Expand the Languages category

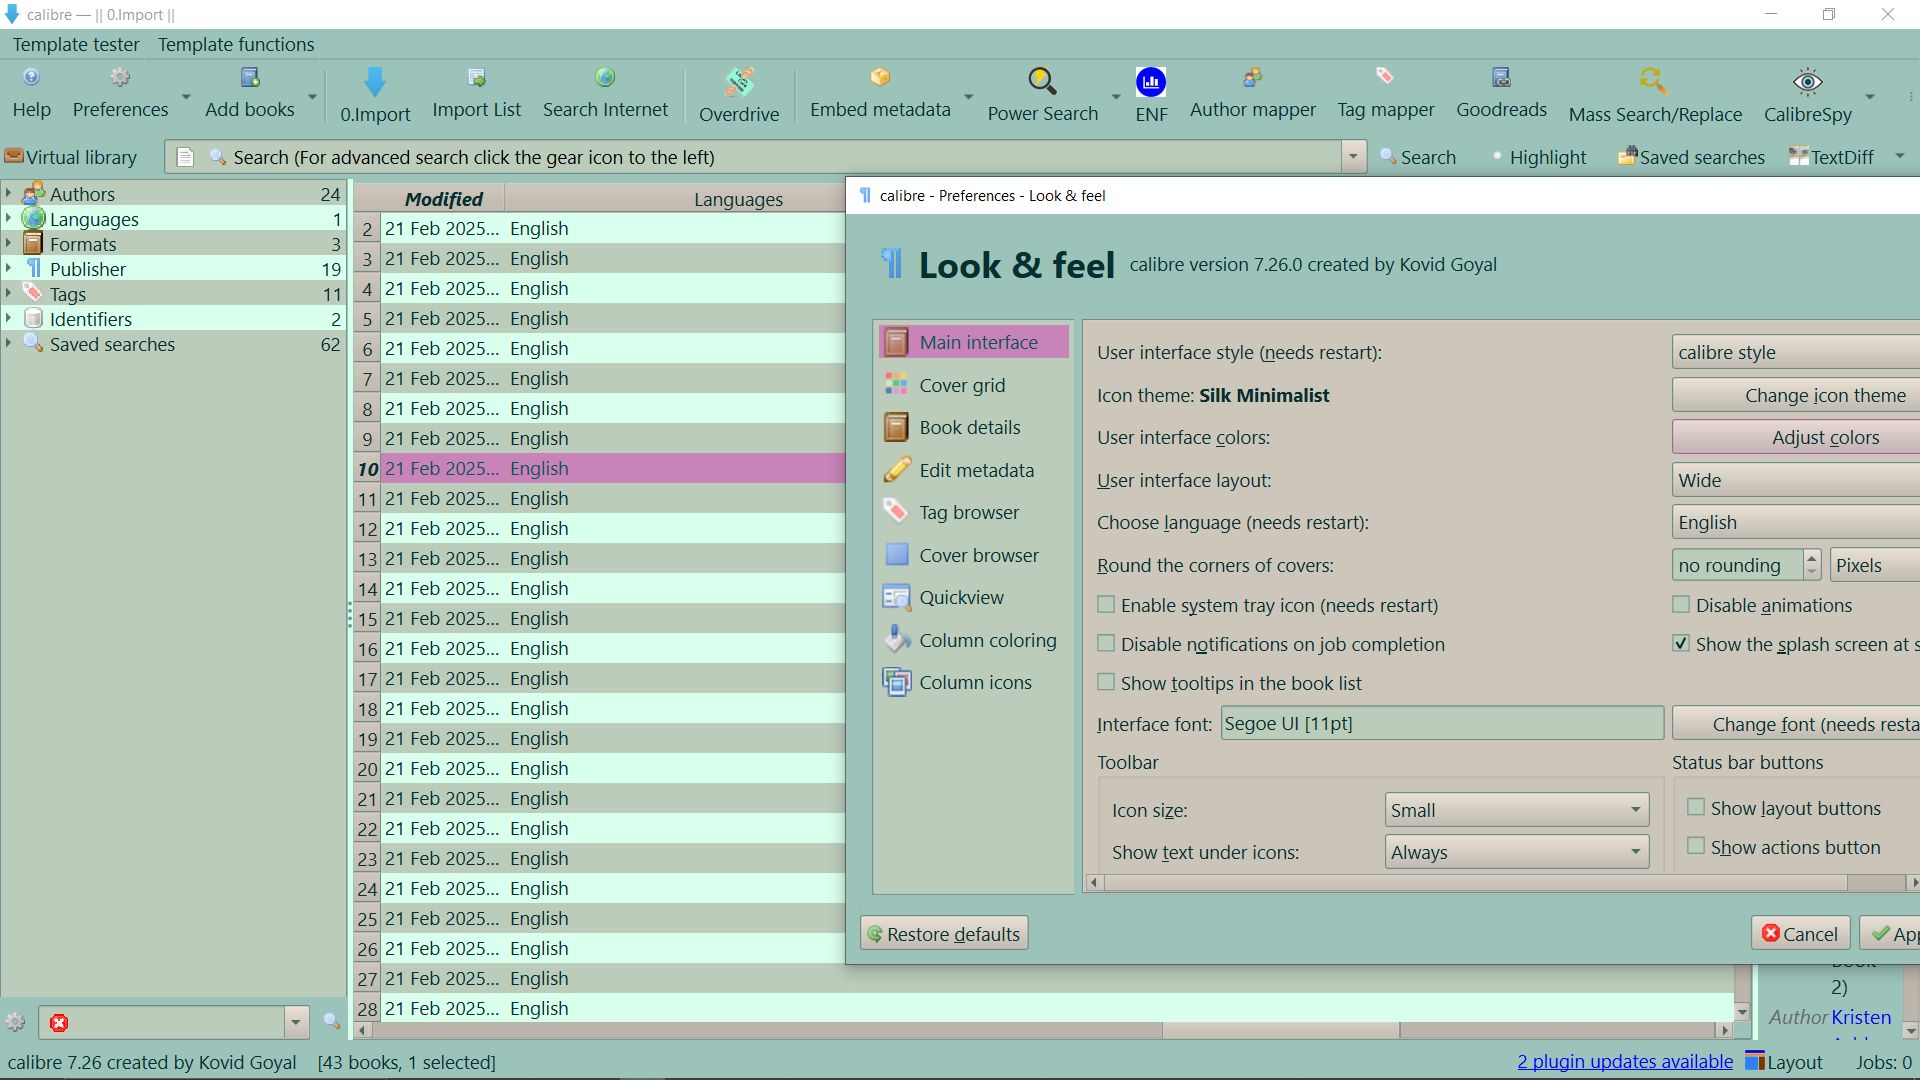point(9,218)
